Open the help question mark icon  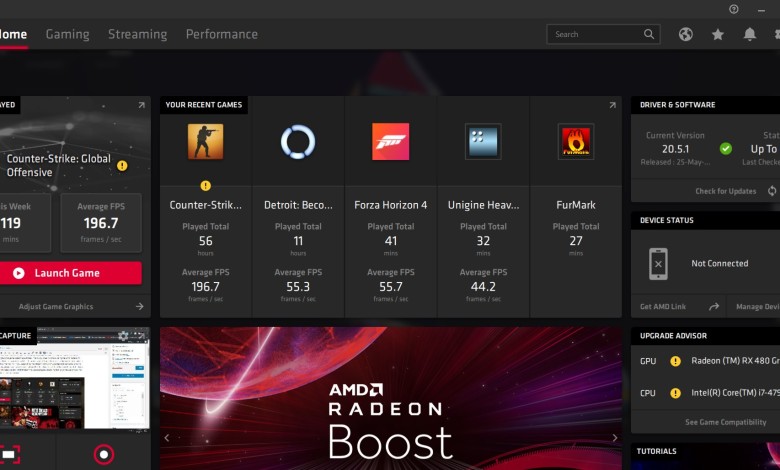[x=734, y=9]
